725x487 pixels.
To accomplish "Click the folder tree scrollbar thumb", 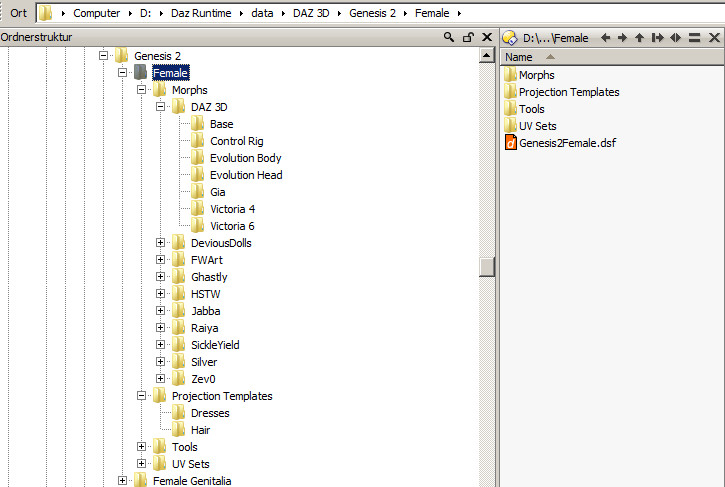I will pyautogui.click(x=486, y=267).
